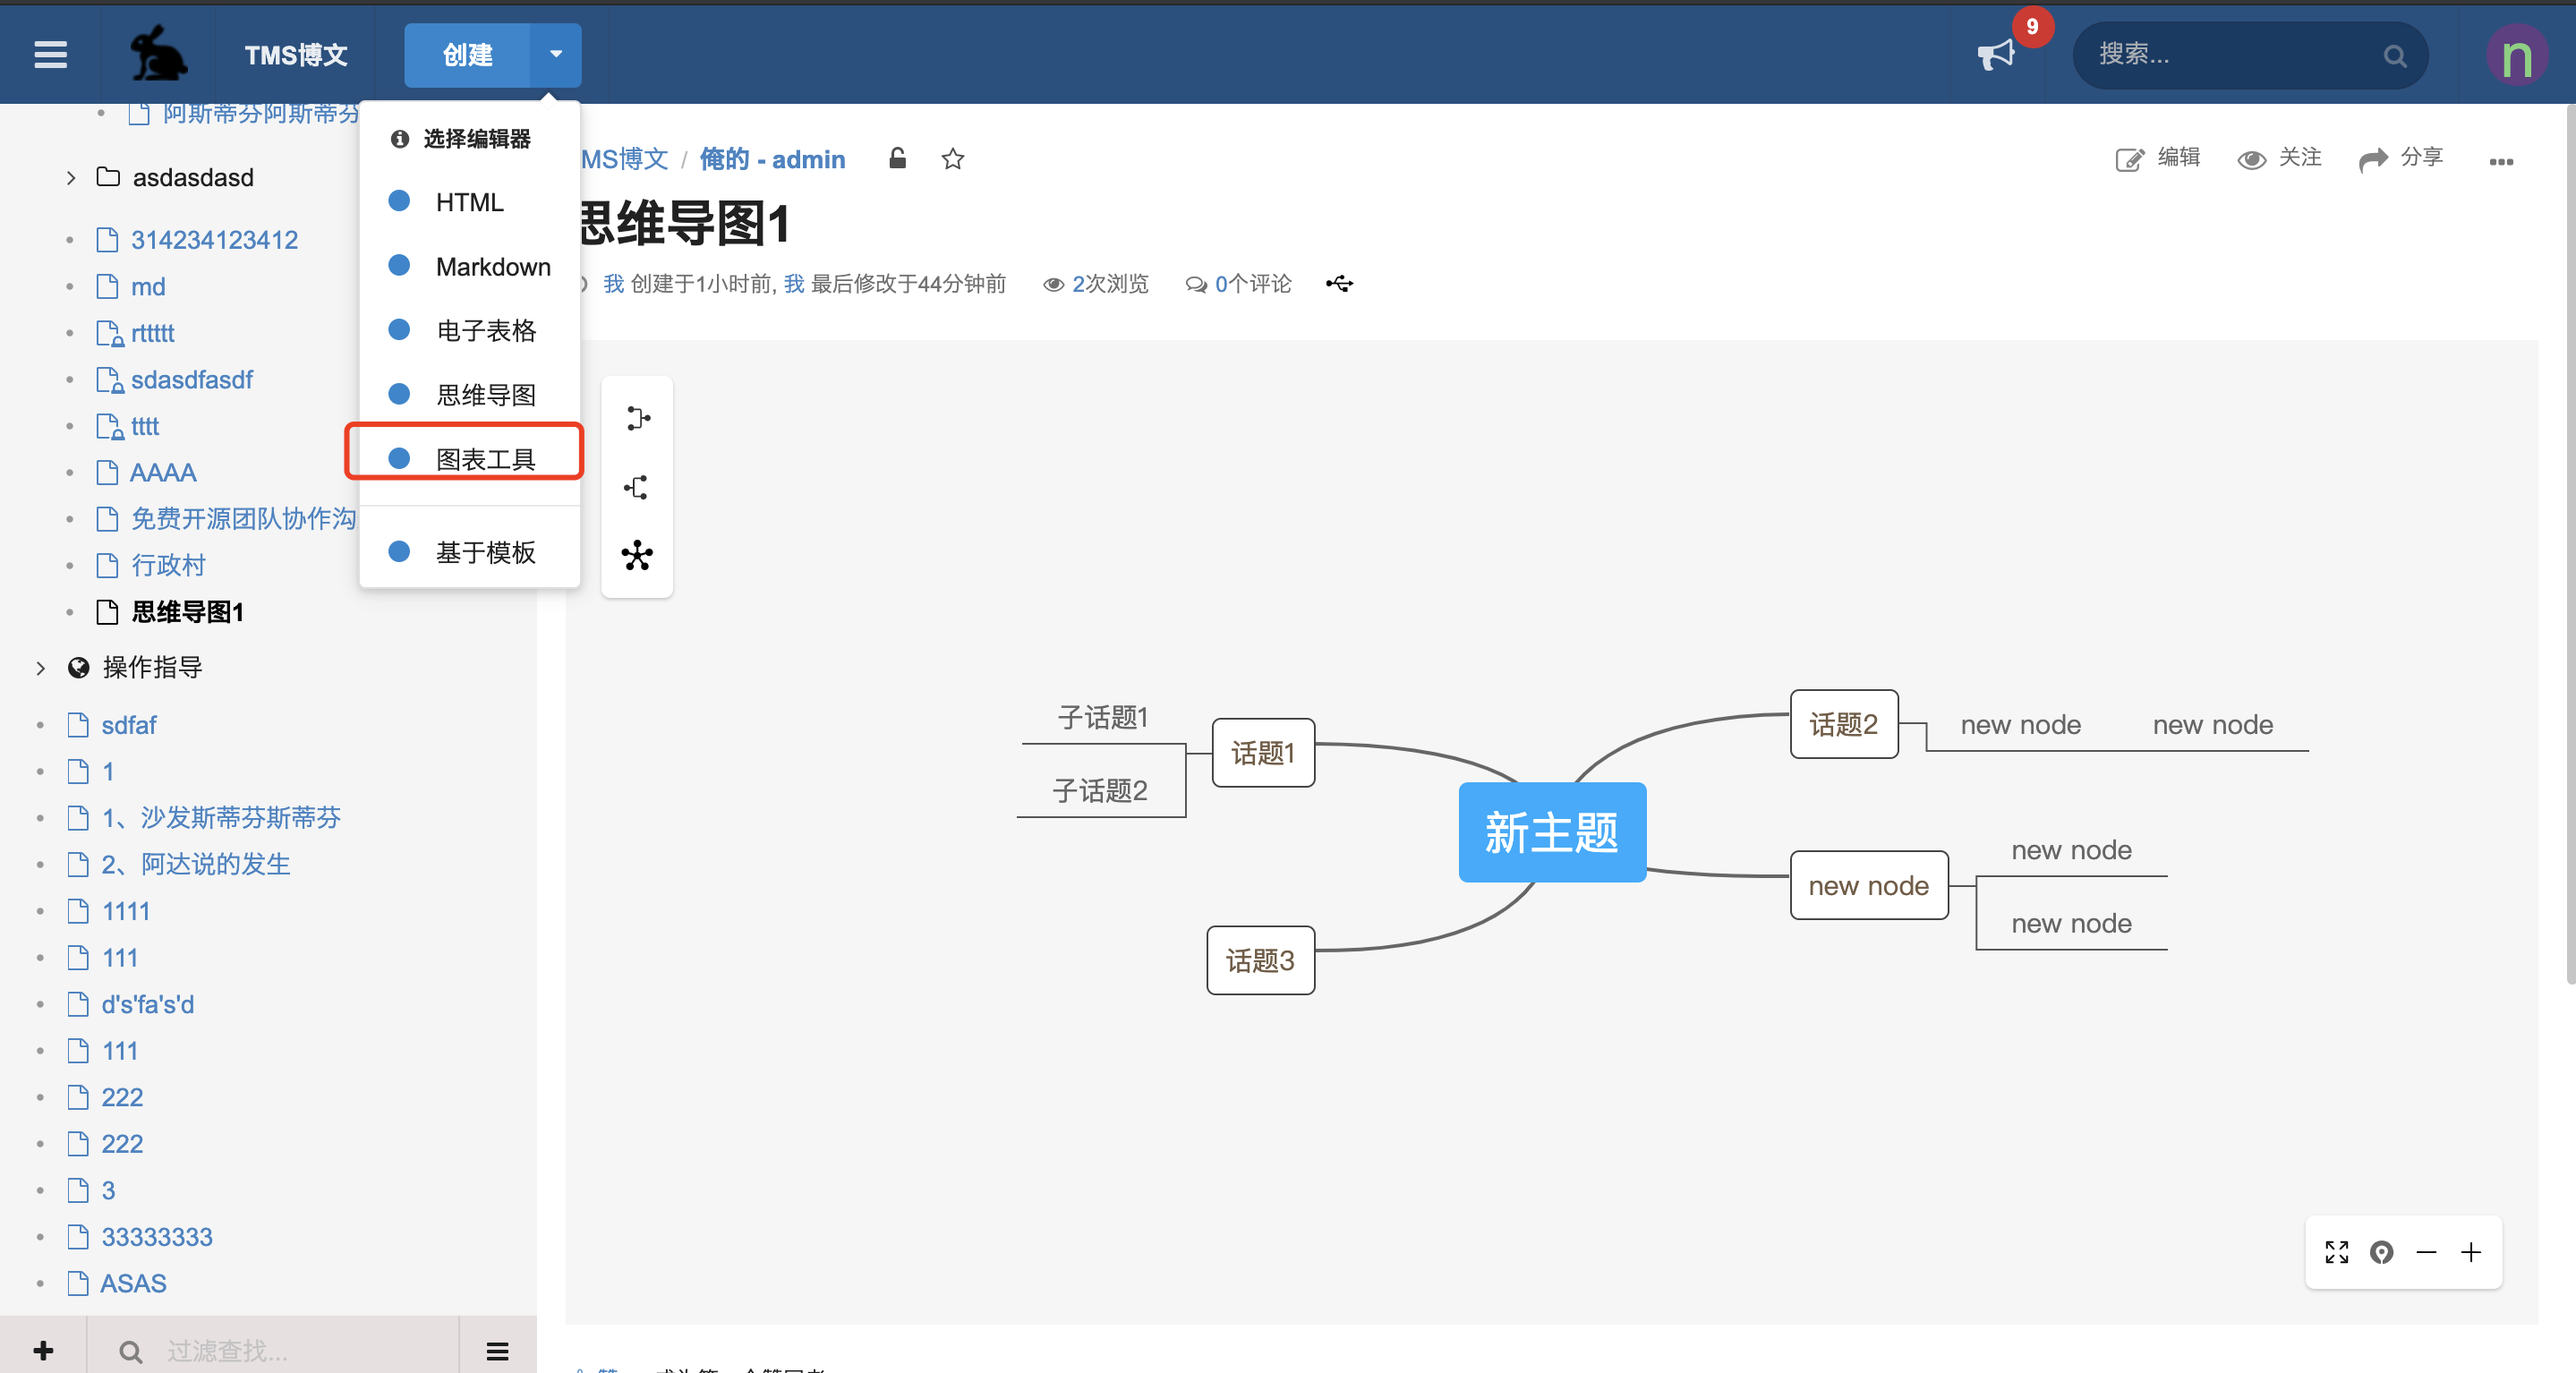The height and width of the screenshot is (1373, 2576).
Task: Open the sdfaf post
Action: [x=129, y=725]
